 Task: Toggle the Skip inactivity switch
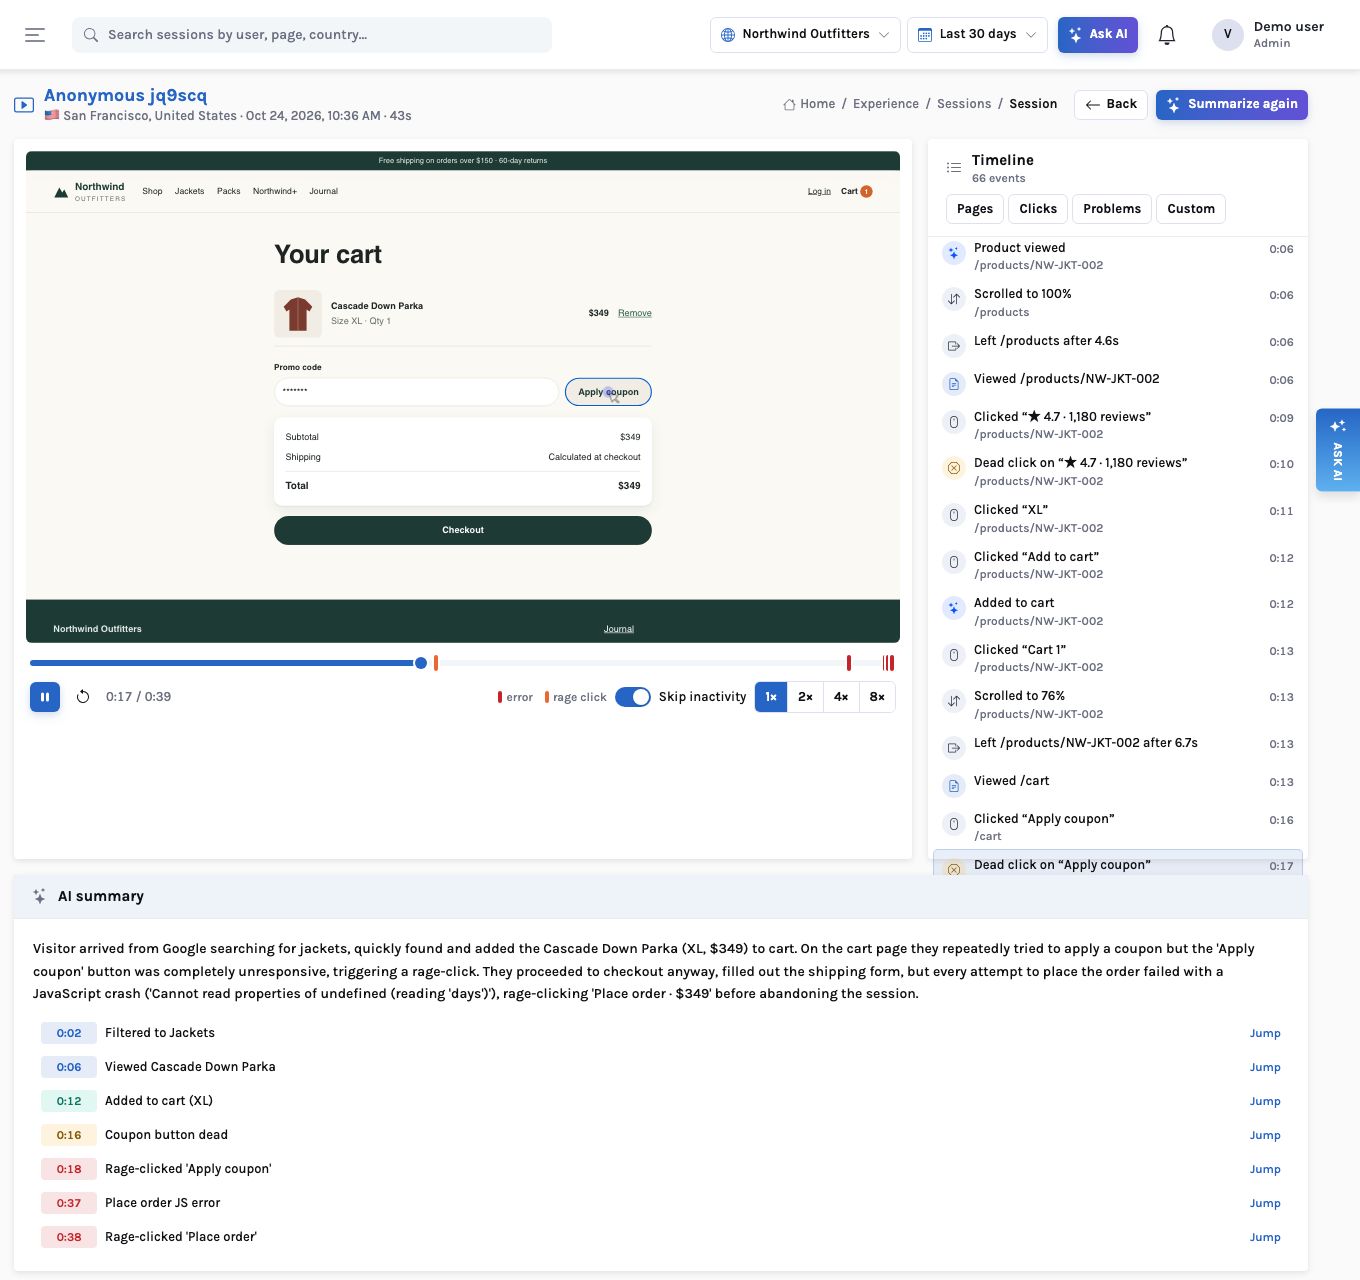click(x=633, y=697)
